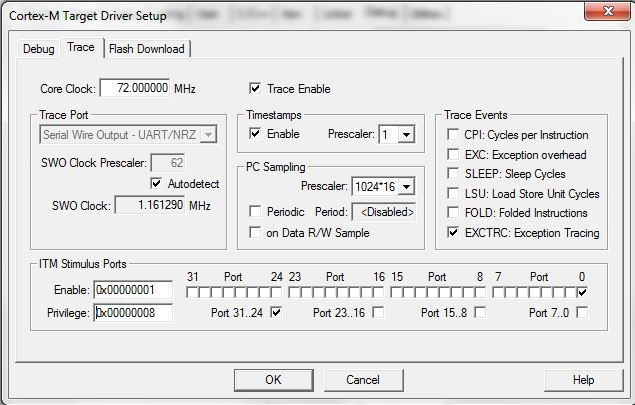Toggle Timestamps Enable checkbox
Viewport: 635px width, 405px height.
tap(255, 133)
